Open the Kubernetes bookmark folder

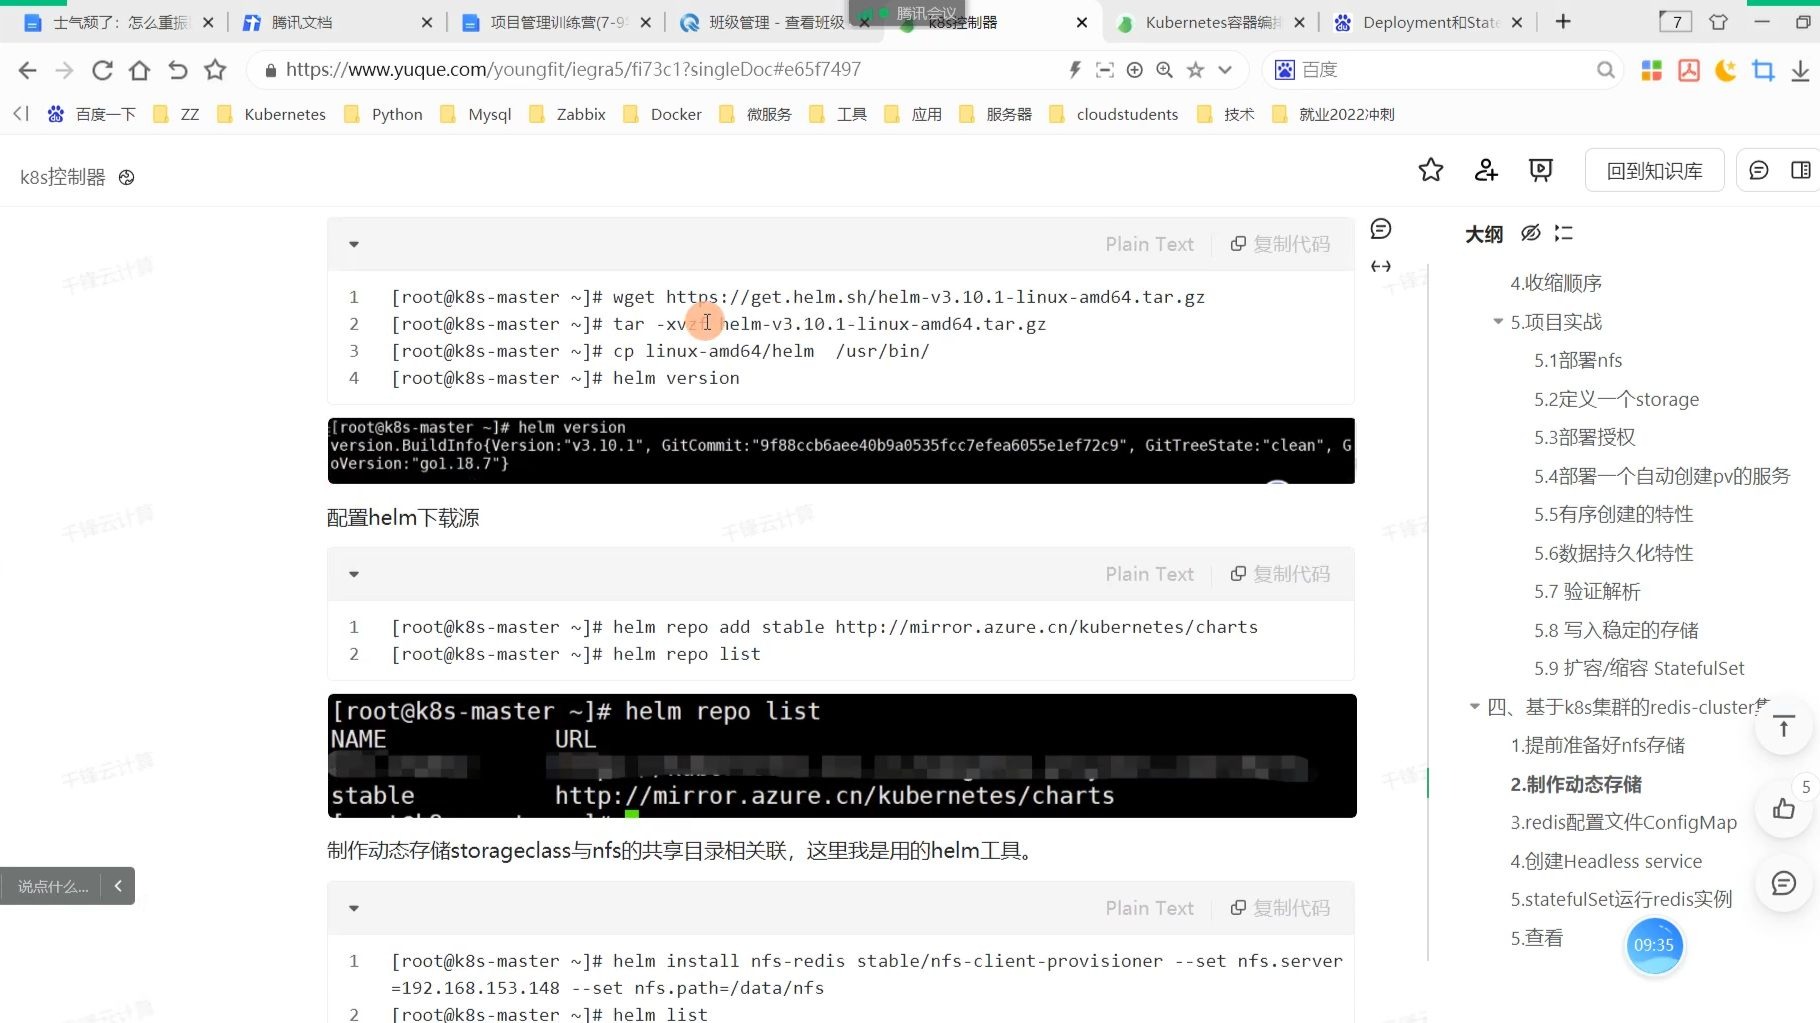(272, 114)
